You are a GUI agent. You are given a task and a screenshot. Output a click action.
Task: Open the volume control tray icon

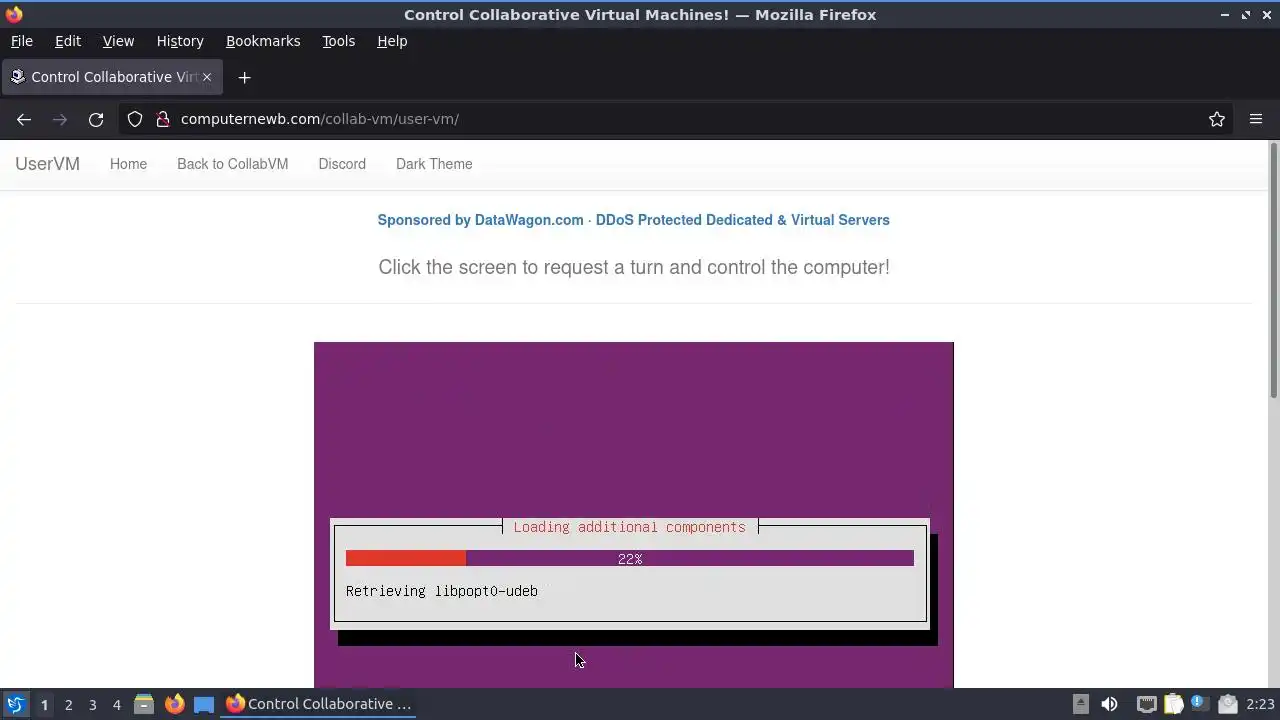[x=1109, y=704]
